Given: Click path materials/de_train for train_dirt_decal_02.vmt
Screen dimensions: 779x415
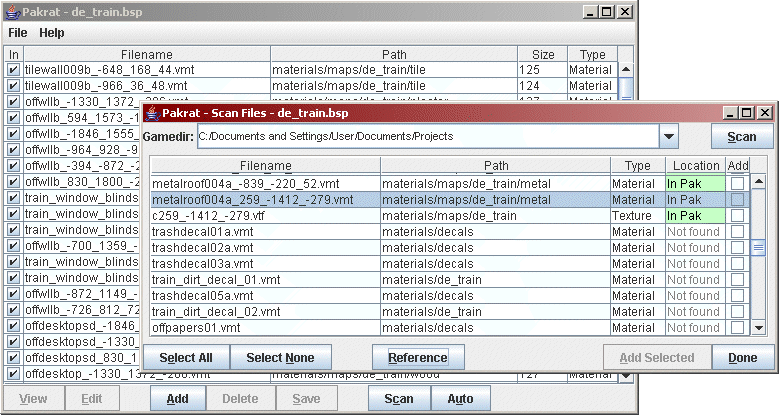Looking at the screenshot, I should [x=432, y=312].
